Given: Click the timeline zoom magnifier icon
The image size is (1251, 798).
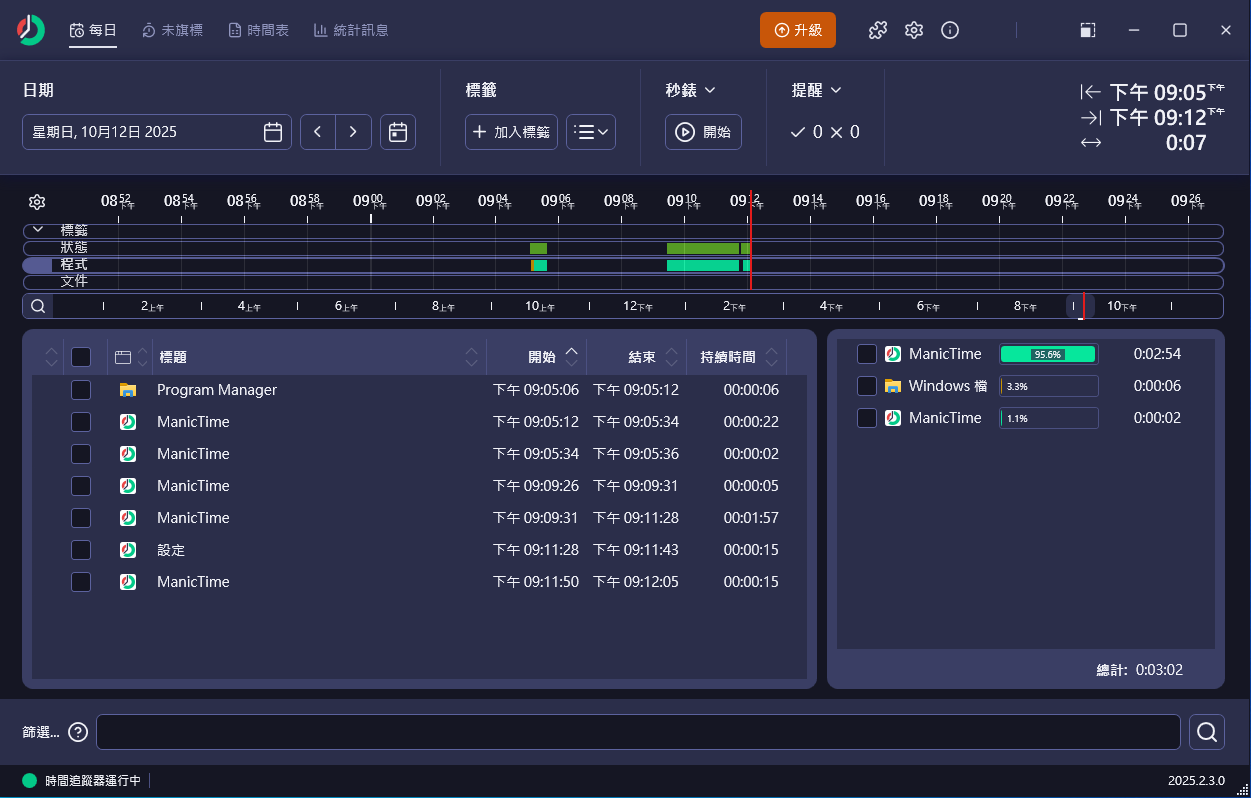Looking at the screenshot, I should coord(37,306).
